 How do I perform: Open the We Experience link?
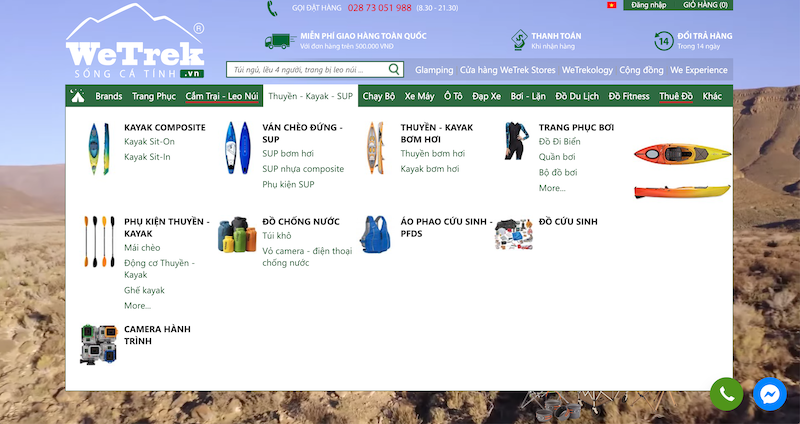pos(698,70)
